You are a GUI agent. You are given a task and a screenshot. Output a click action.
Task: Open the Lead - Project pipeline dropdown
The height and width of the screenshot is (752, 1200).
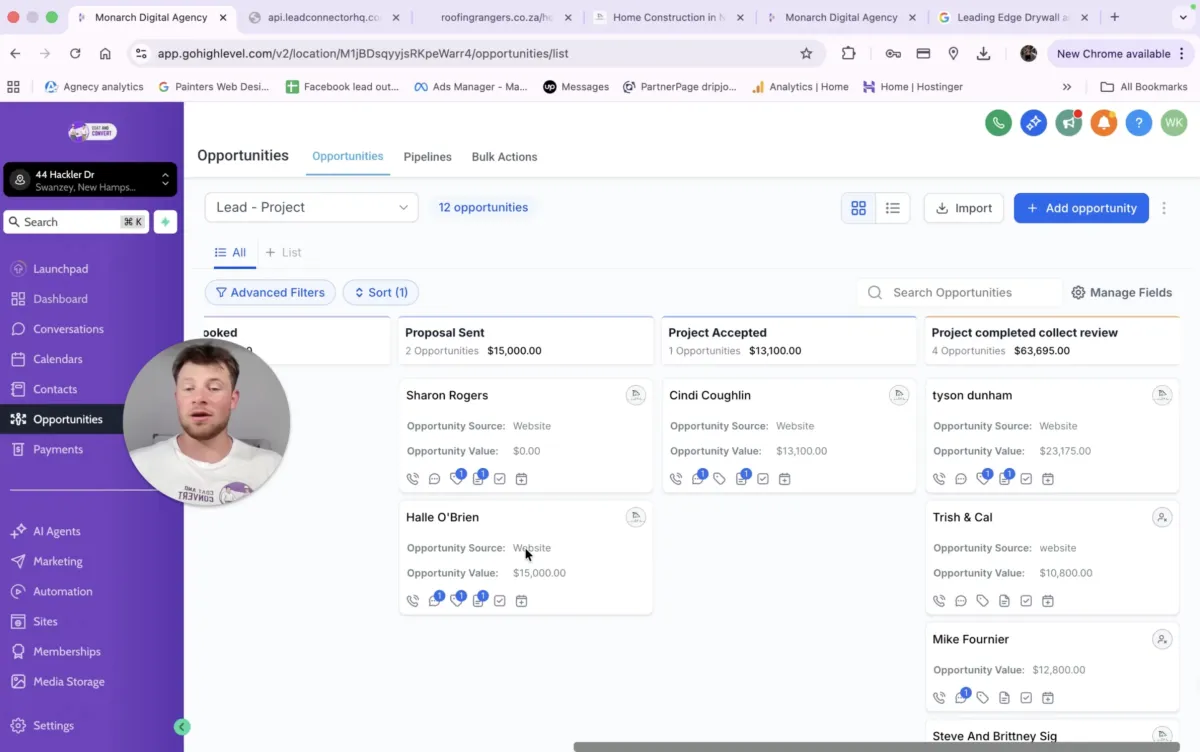click(311, 207)
